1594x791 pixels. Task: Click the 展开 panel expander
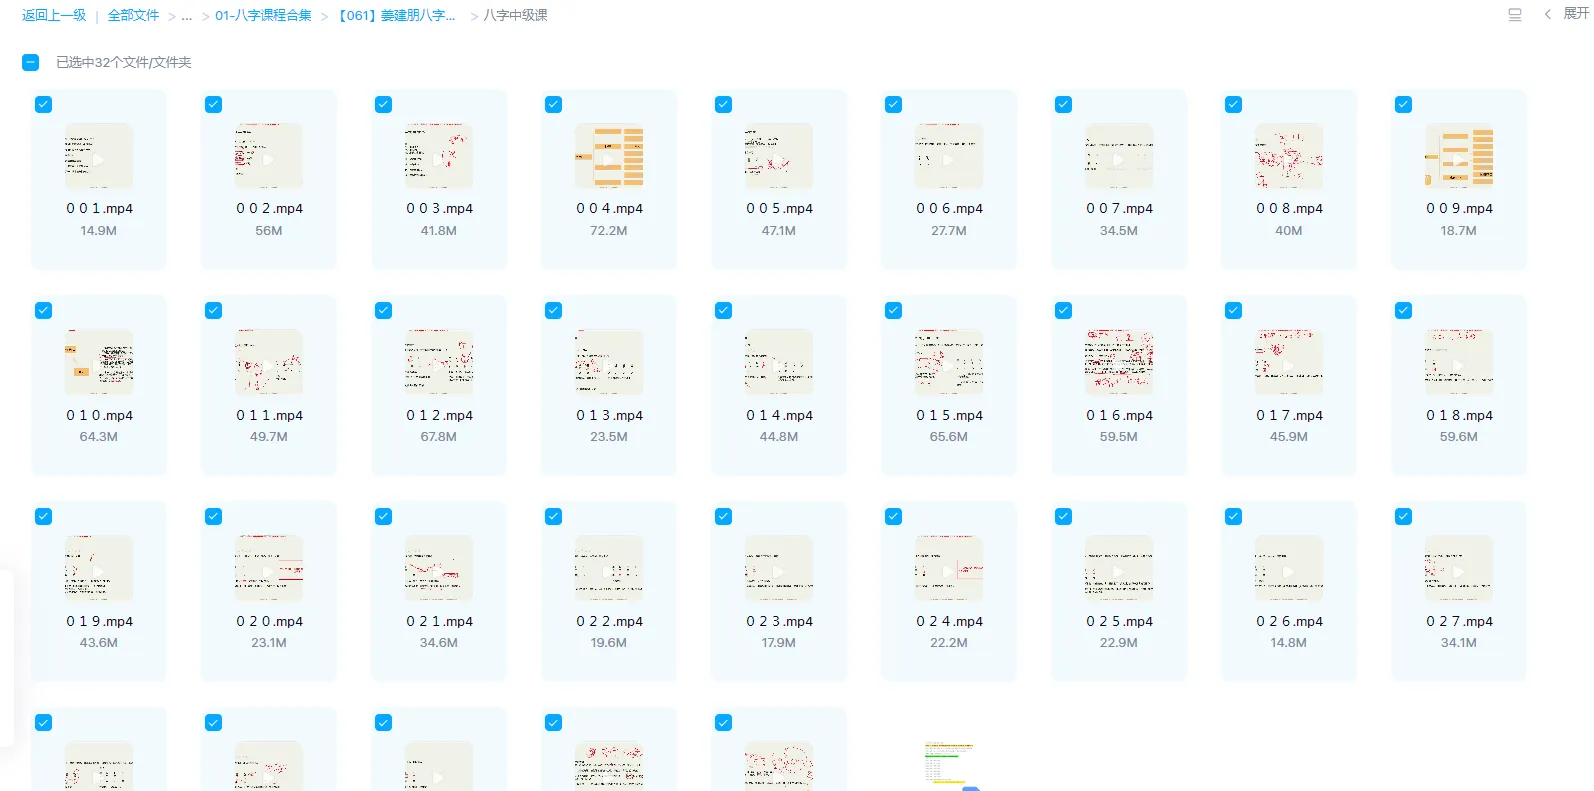click(1567, 14)
